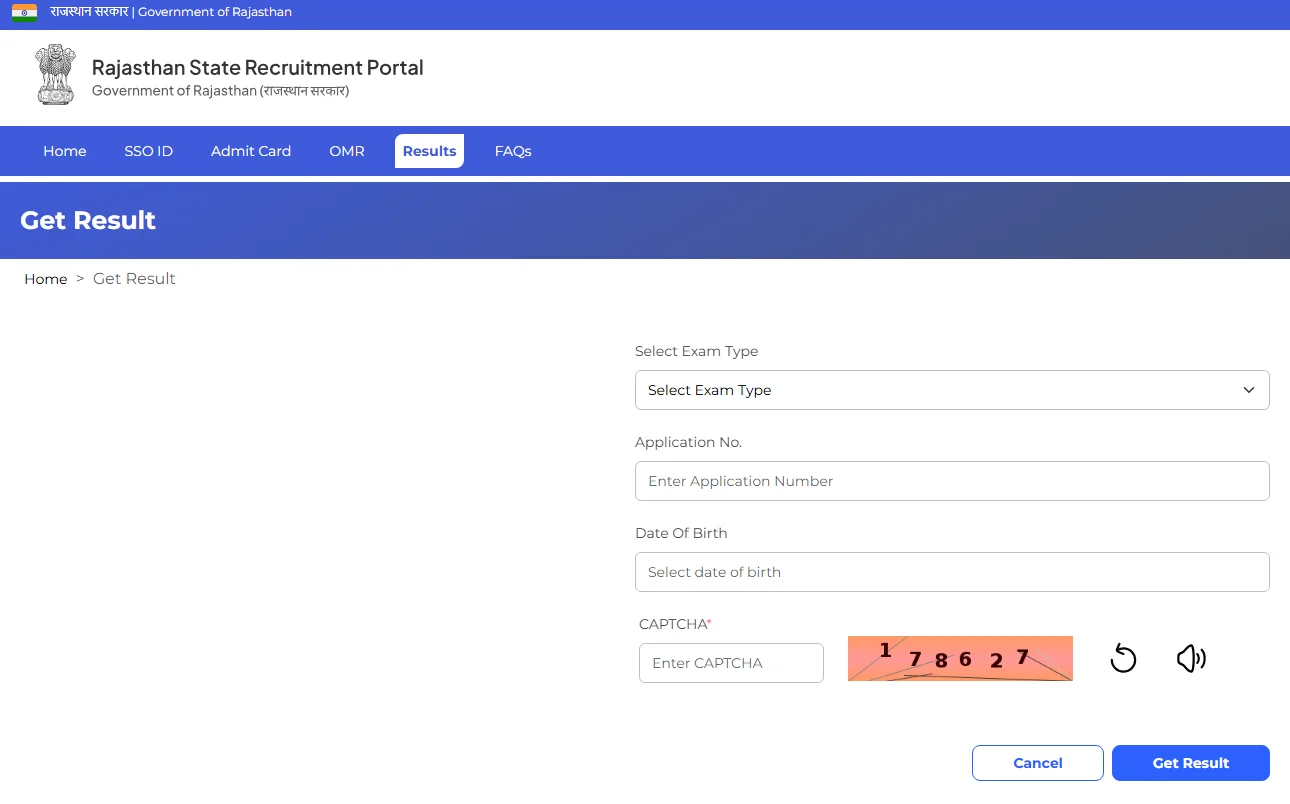
Task: Expand the Select Exam Type dropdown
Action: coord(952,390)
